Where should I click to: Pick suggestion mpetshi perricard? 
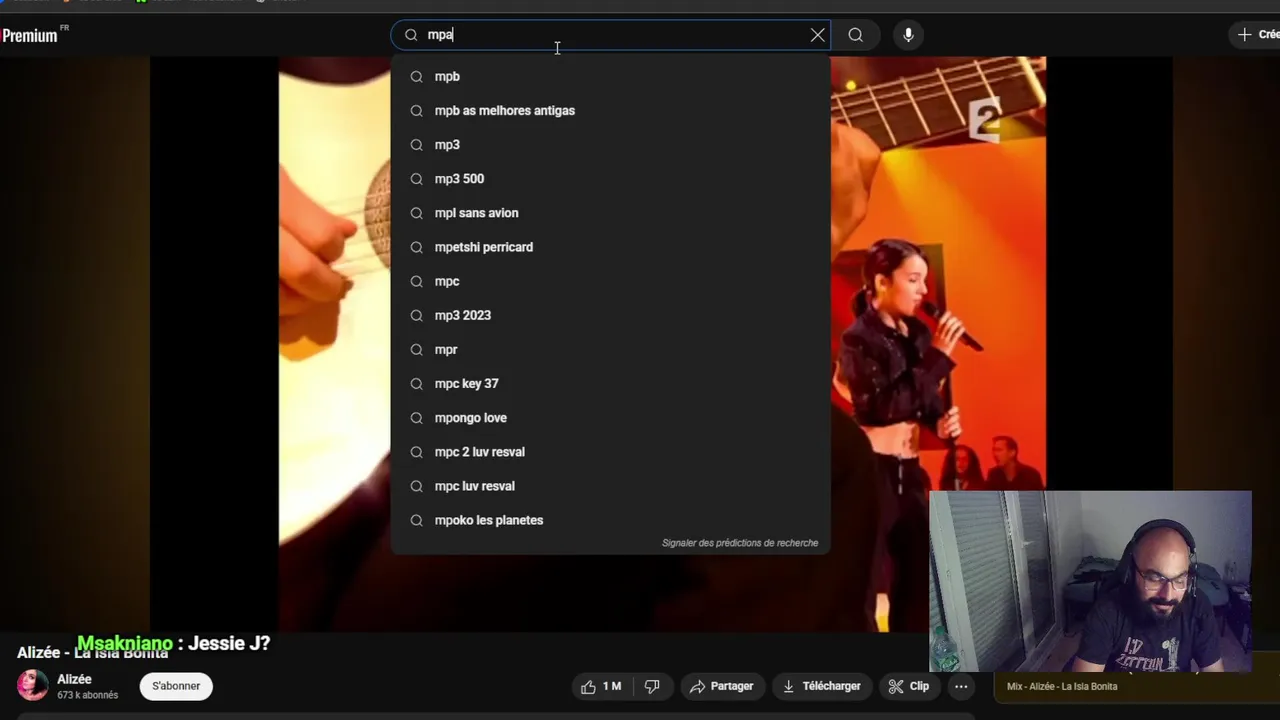(x=610, y=247)
